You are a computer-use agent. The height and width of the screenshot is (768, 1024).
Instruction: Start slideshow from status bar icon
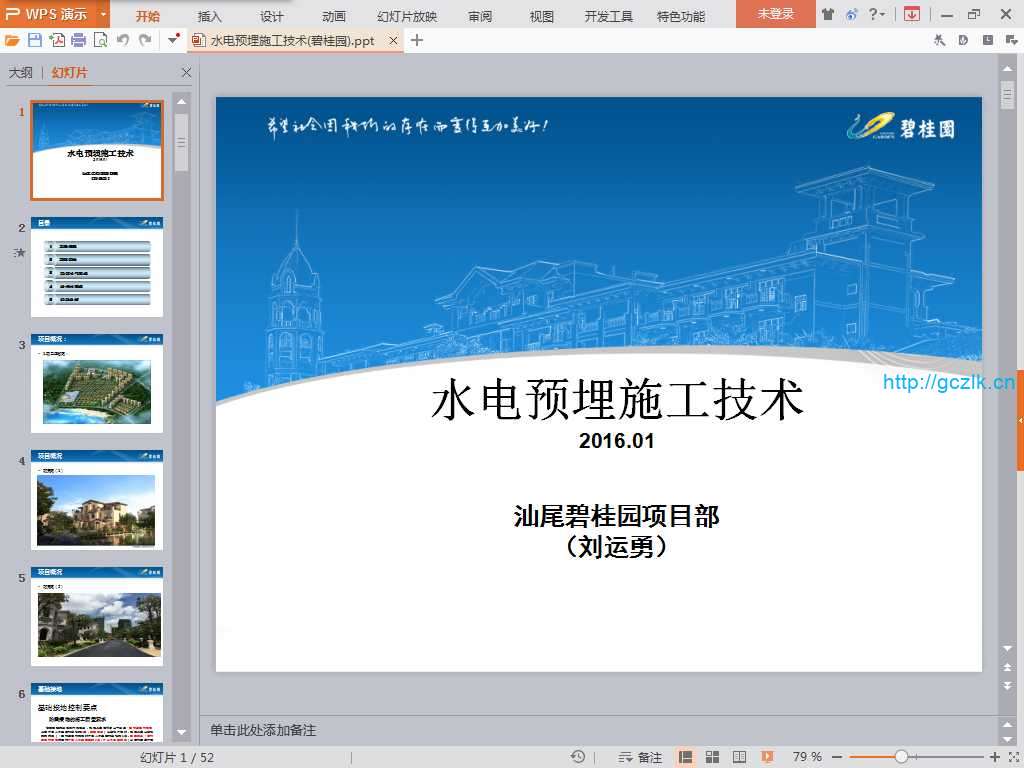[768, 757]
